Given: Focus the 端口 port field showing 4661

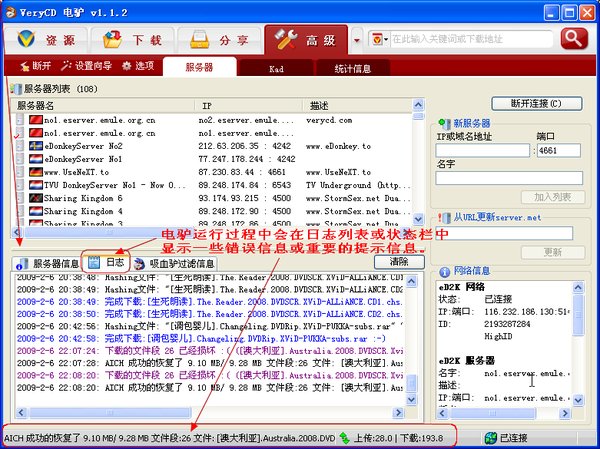Looking at the screenshot, I should tap(558, 150).
